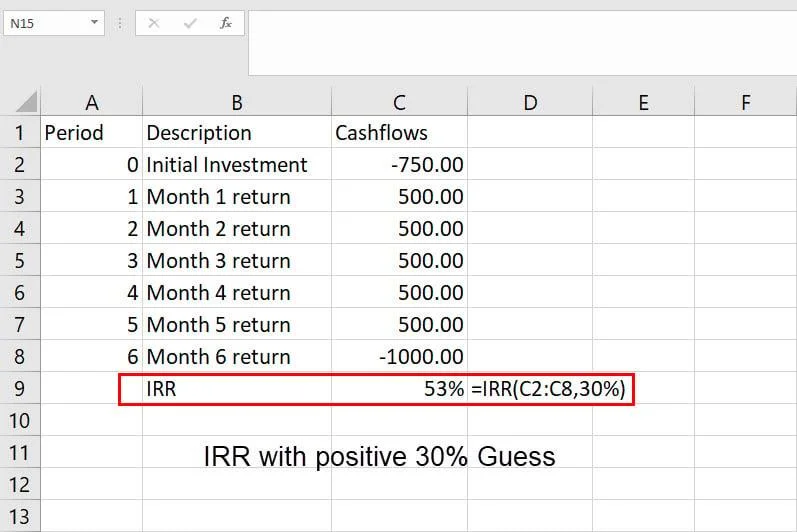The image size is (797, 532).
Task: Select the 53% IRR result cell
Action: (x=399, y=389)
